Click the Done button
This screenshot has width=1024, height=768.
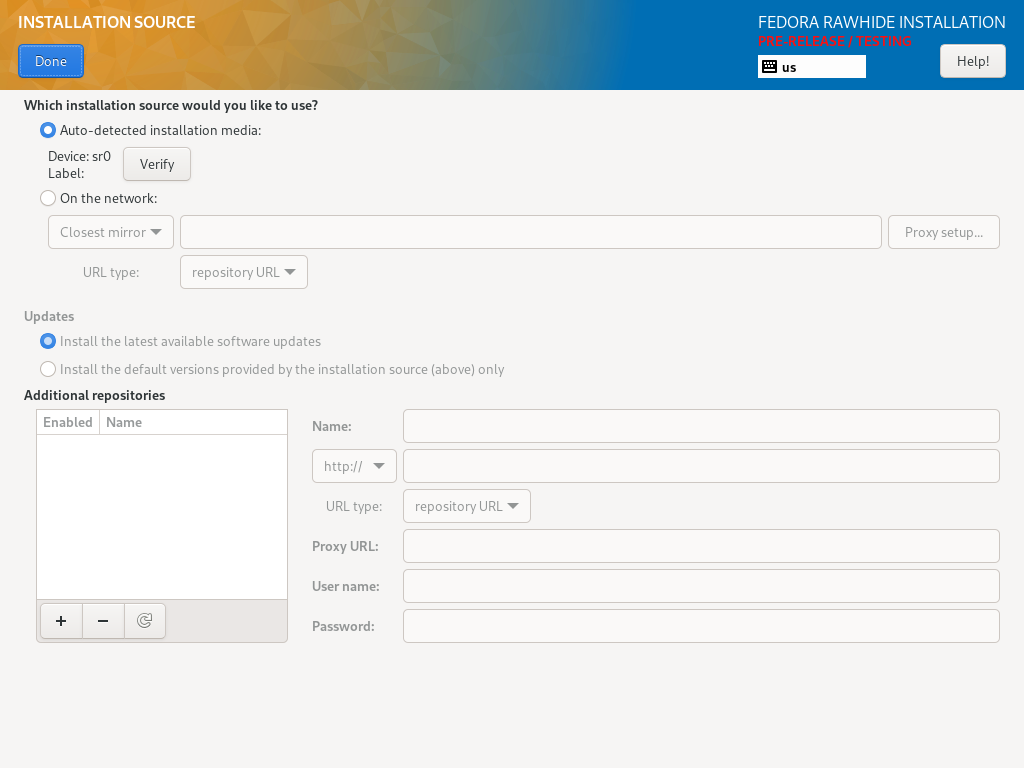(x=51, y=61)
